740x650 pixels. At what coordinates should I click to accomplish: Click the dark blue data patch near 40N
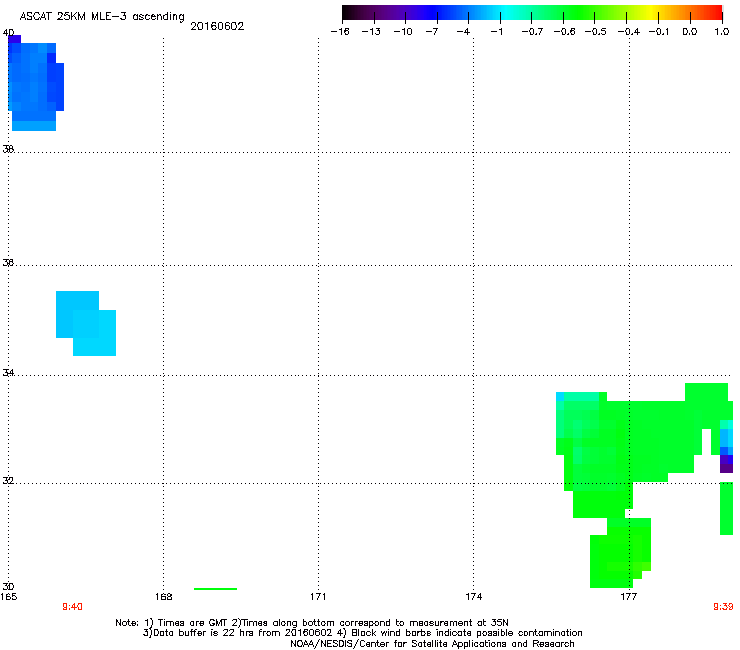pyautogui.click(x=36, y=83)
